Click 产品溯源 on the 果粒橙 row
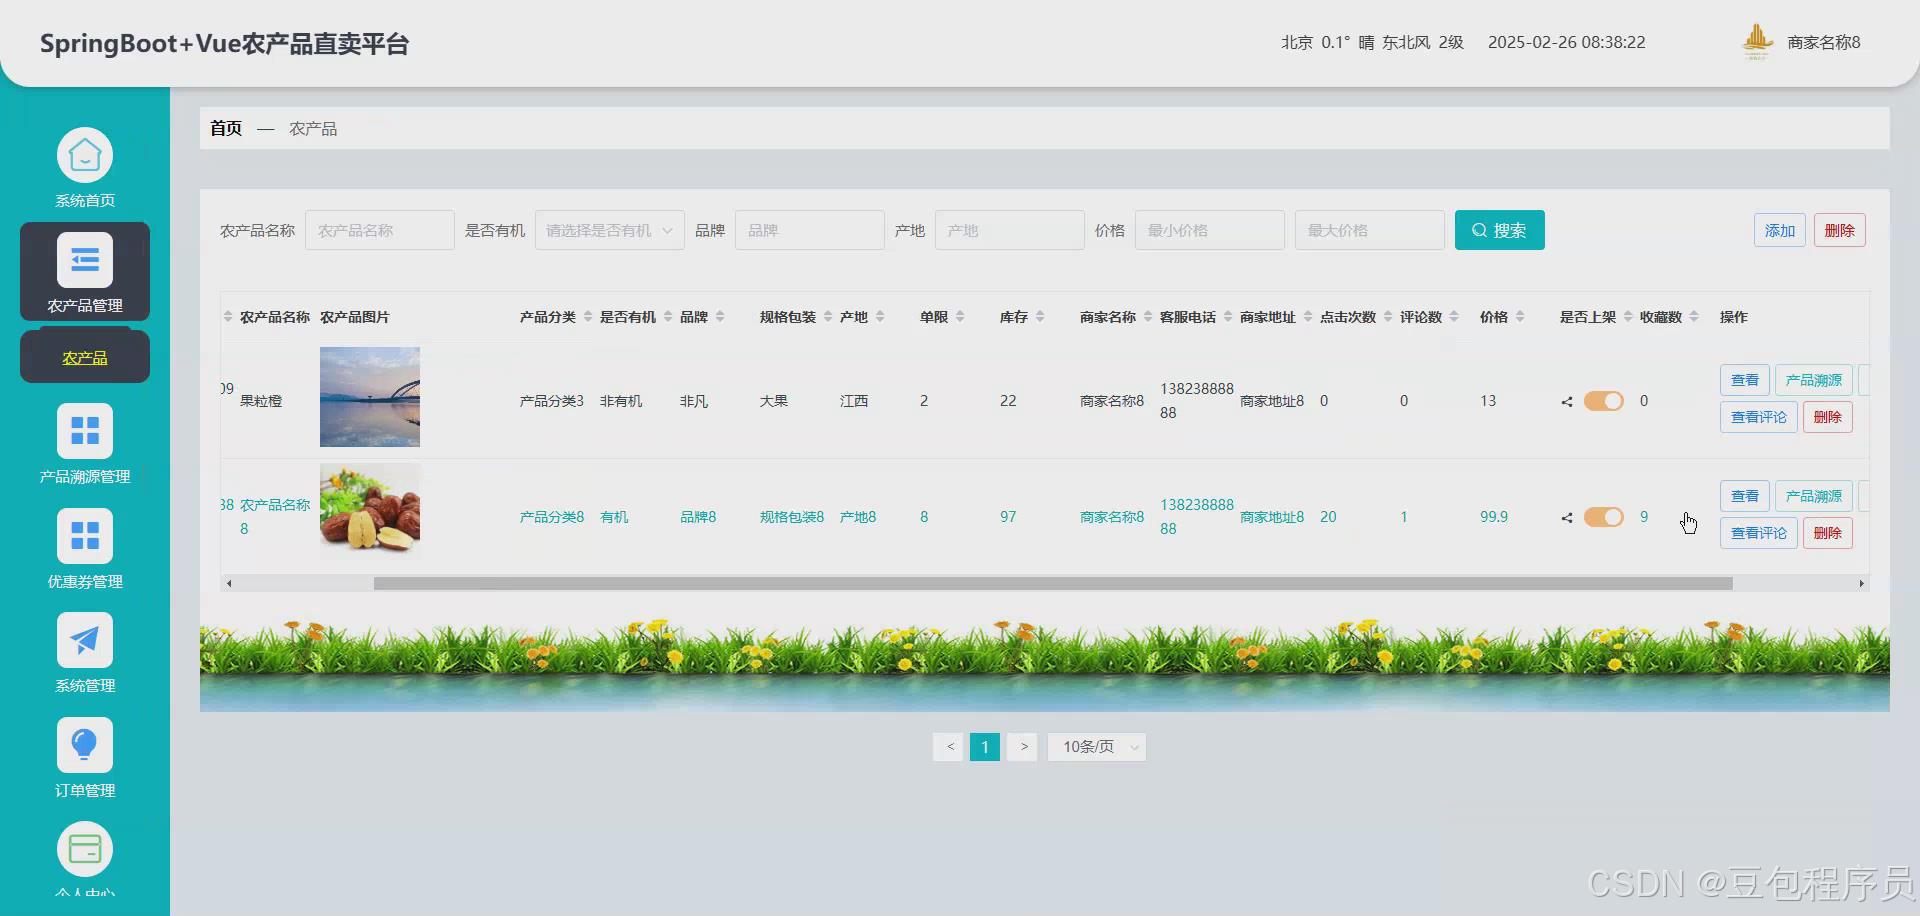Screen dimensions: 1920x916 [1813, 380]
